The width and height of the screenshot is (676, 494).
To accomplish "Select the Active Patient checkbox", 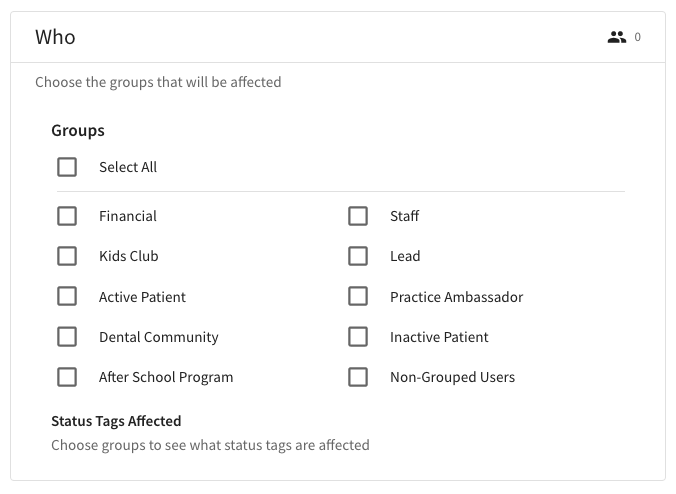I will (67, 297).
